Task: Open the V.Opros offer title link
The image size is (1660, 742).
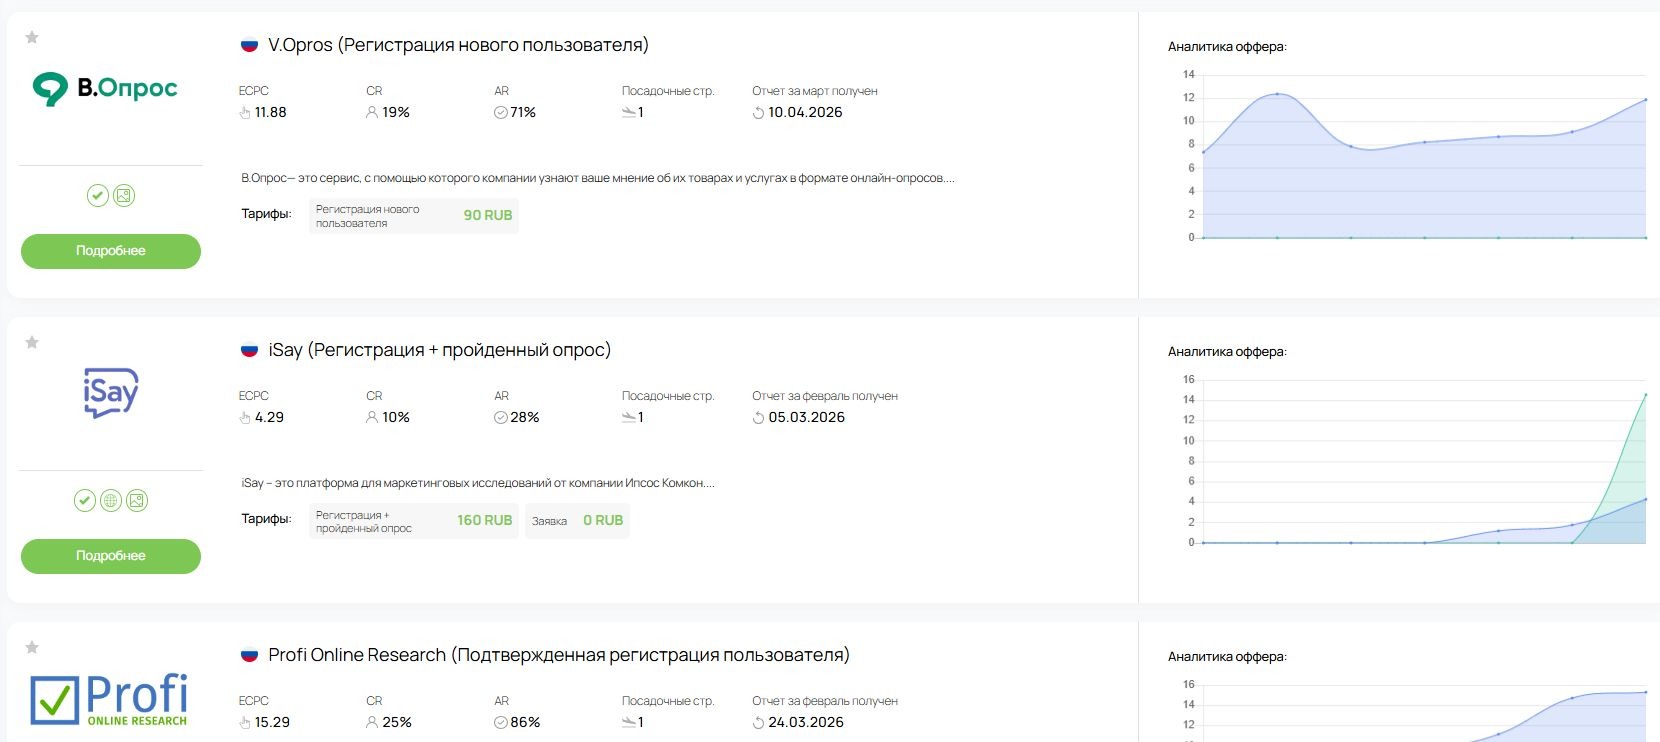Action: pyautogui.click(x=458, y=45)
